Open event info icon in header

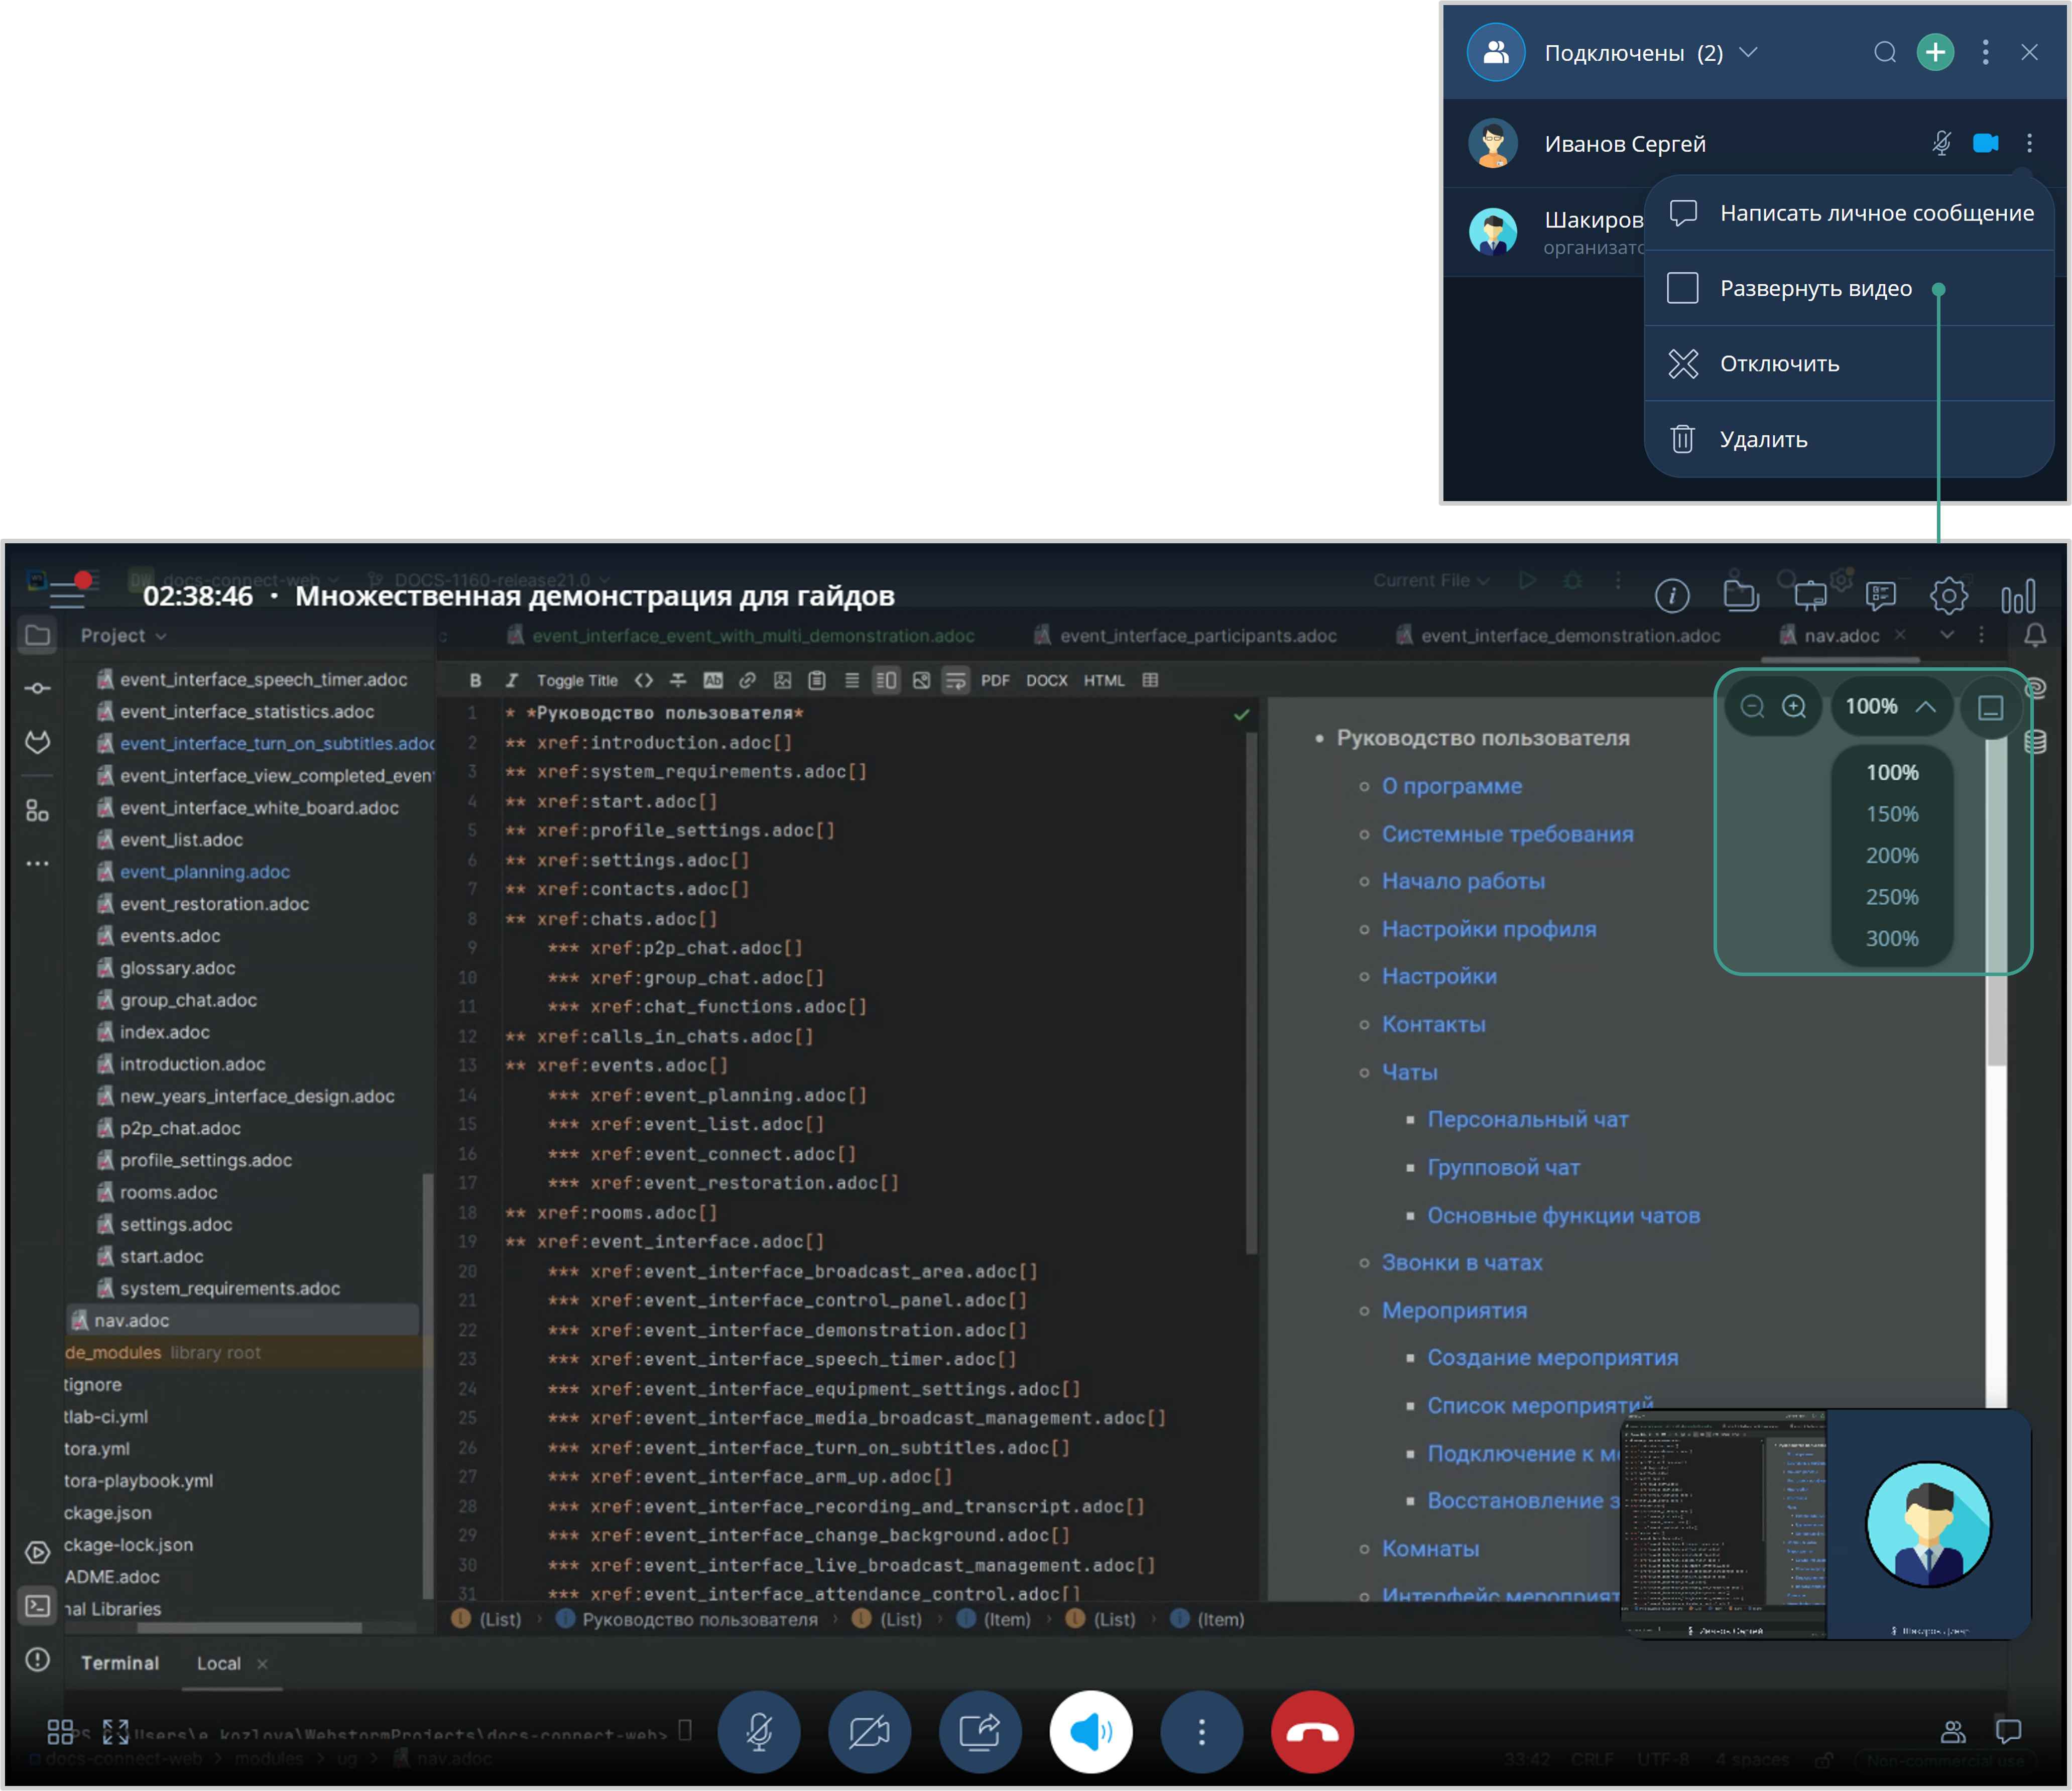[1672, 596]
